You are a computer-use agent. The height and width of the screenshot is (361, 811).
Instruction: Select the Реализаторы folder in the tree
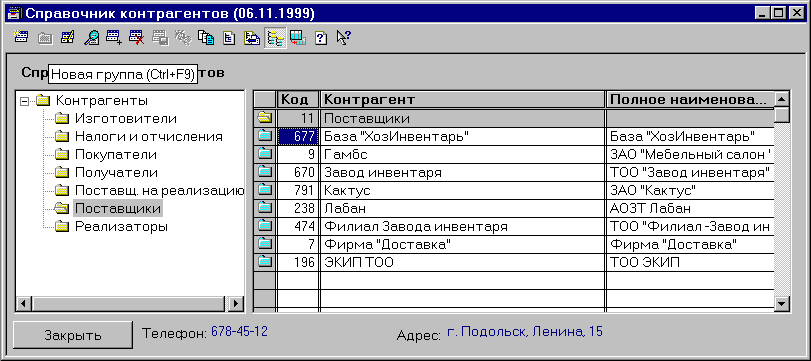coord(121,227)
